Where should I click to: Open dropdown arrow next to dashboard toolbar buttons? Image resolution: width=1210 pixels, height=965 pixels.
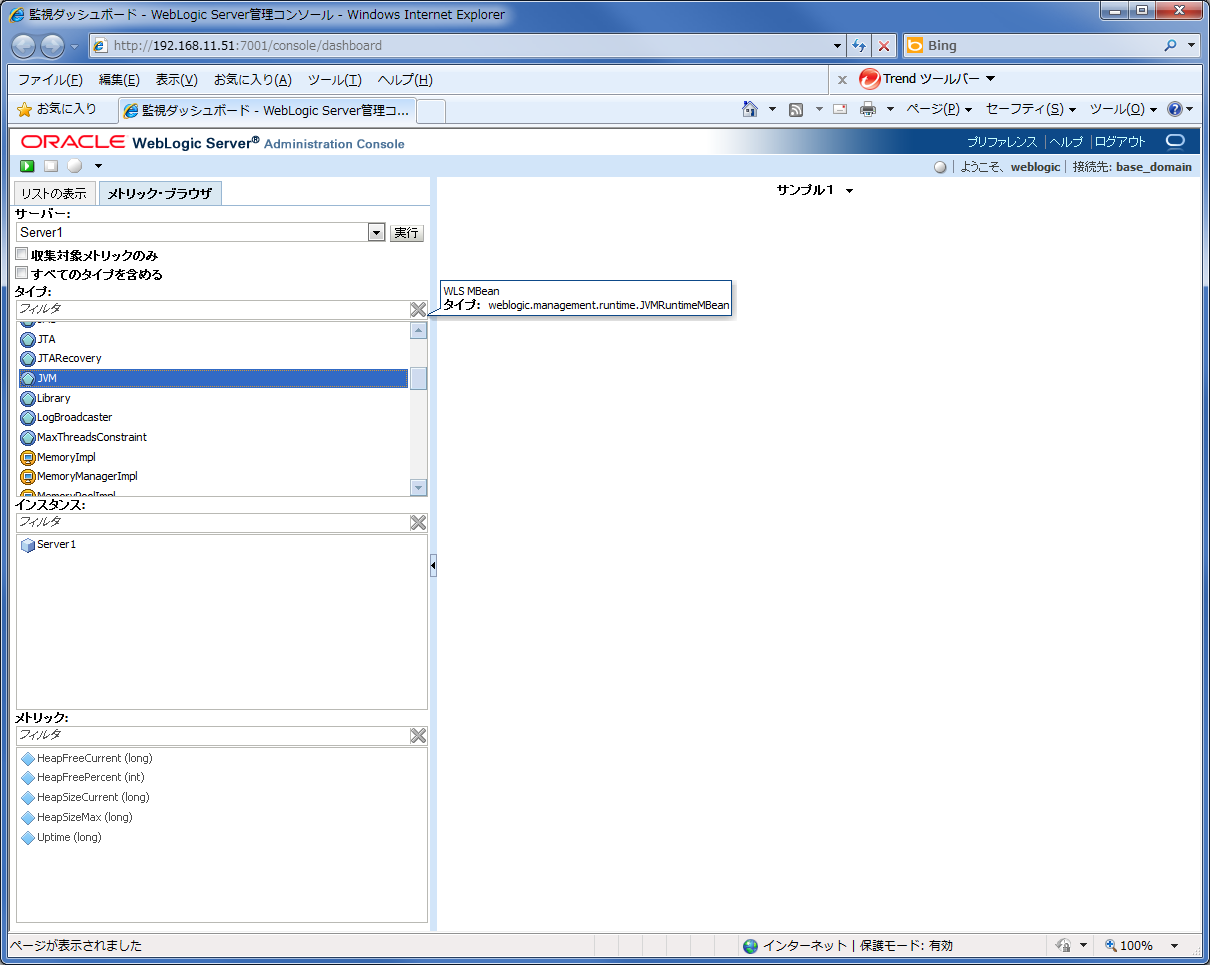[x=98, y=166]
